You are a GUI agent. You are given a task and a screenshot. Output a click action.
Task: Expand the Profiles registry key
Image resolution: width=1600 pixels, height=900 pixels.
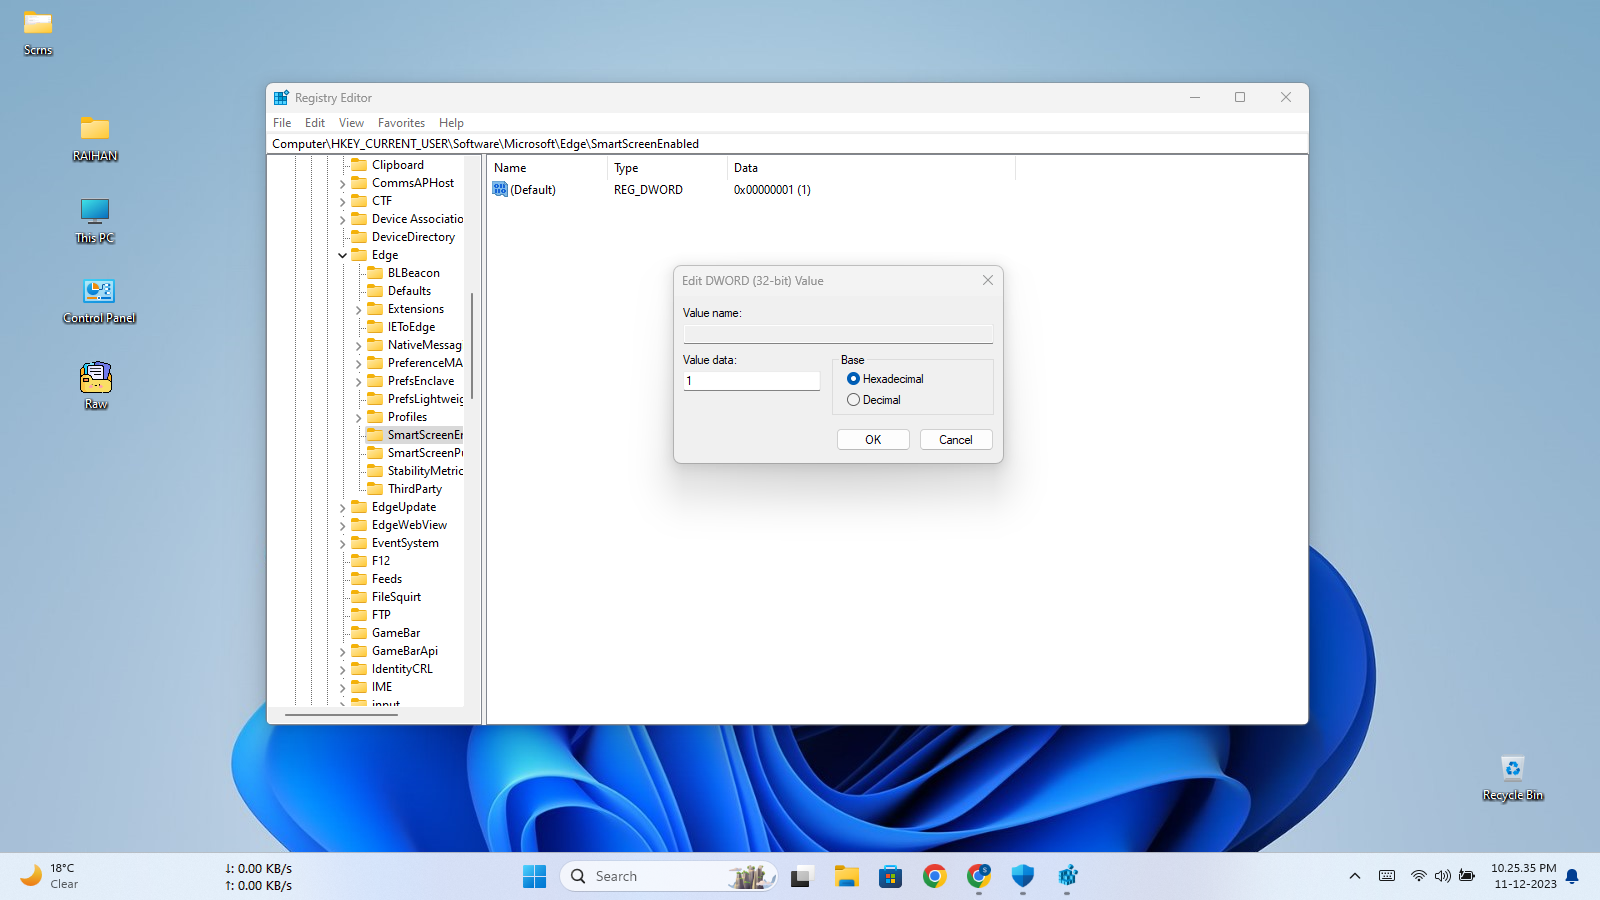359,418
